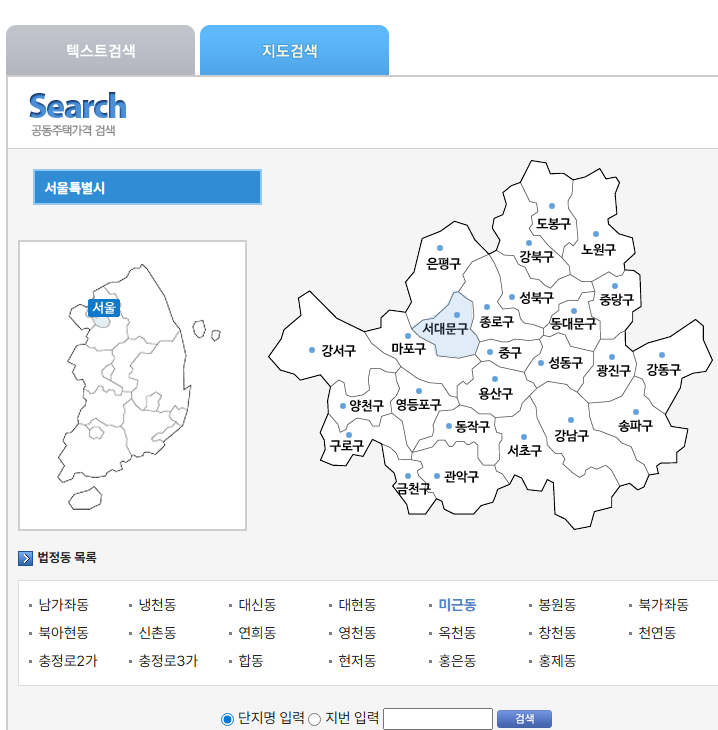Click the highlighted 미근동 link
The image size is (718, 730).
pyautogui.click(x=457, y=605)
